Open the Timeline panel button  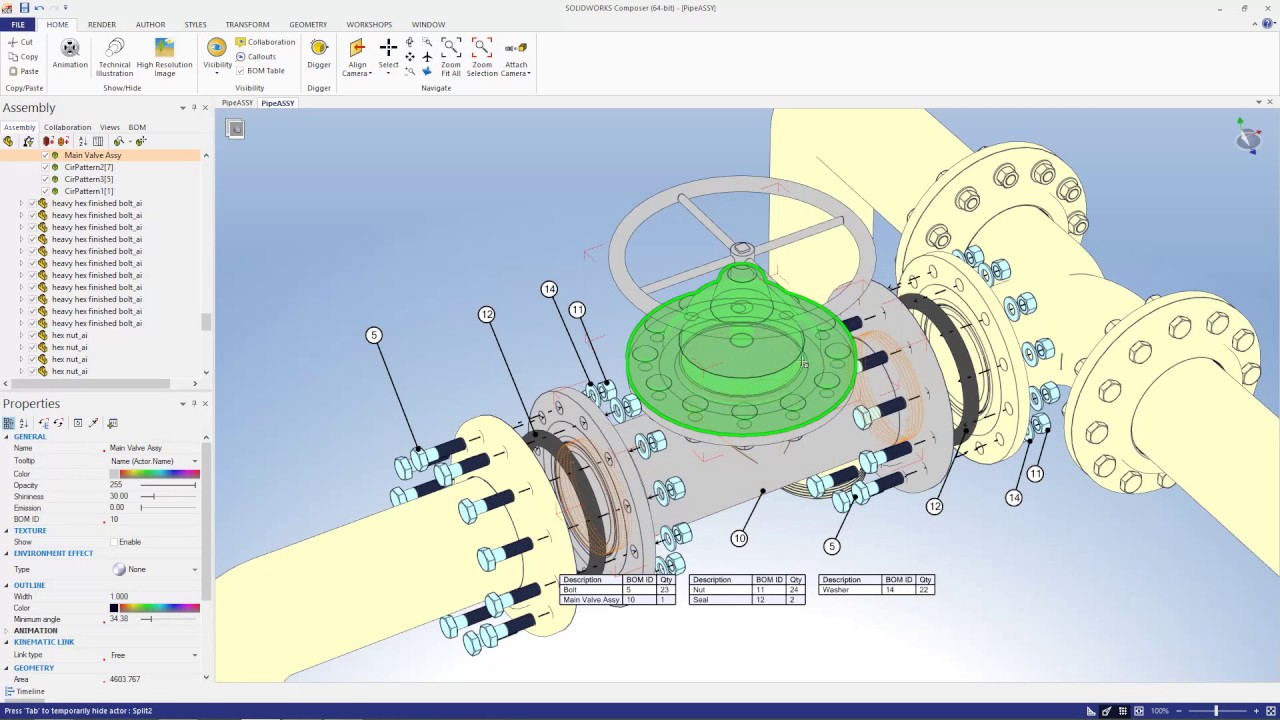click(24, 691)
